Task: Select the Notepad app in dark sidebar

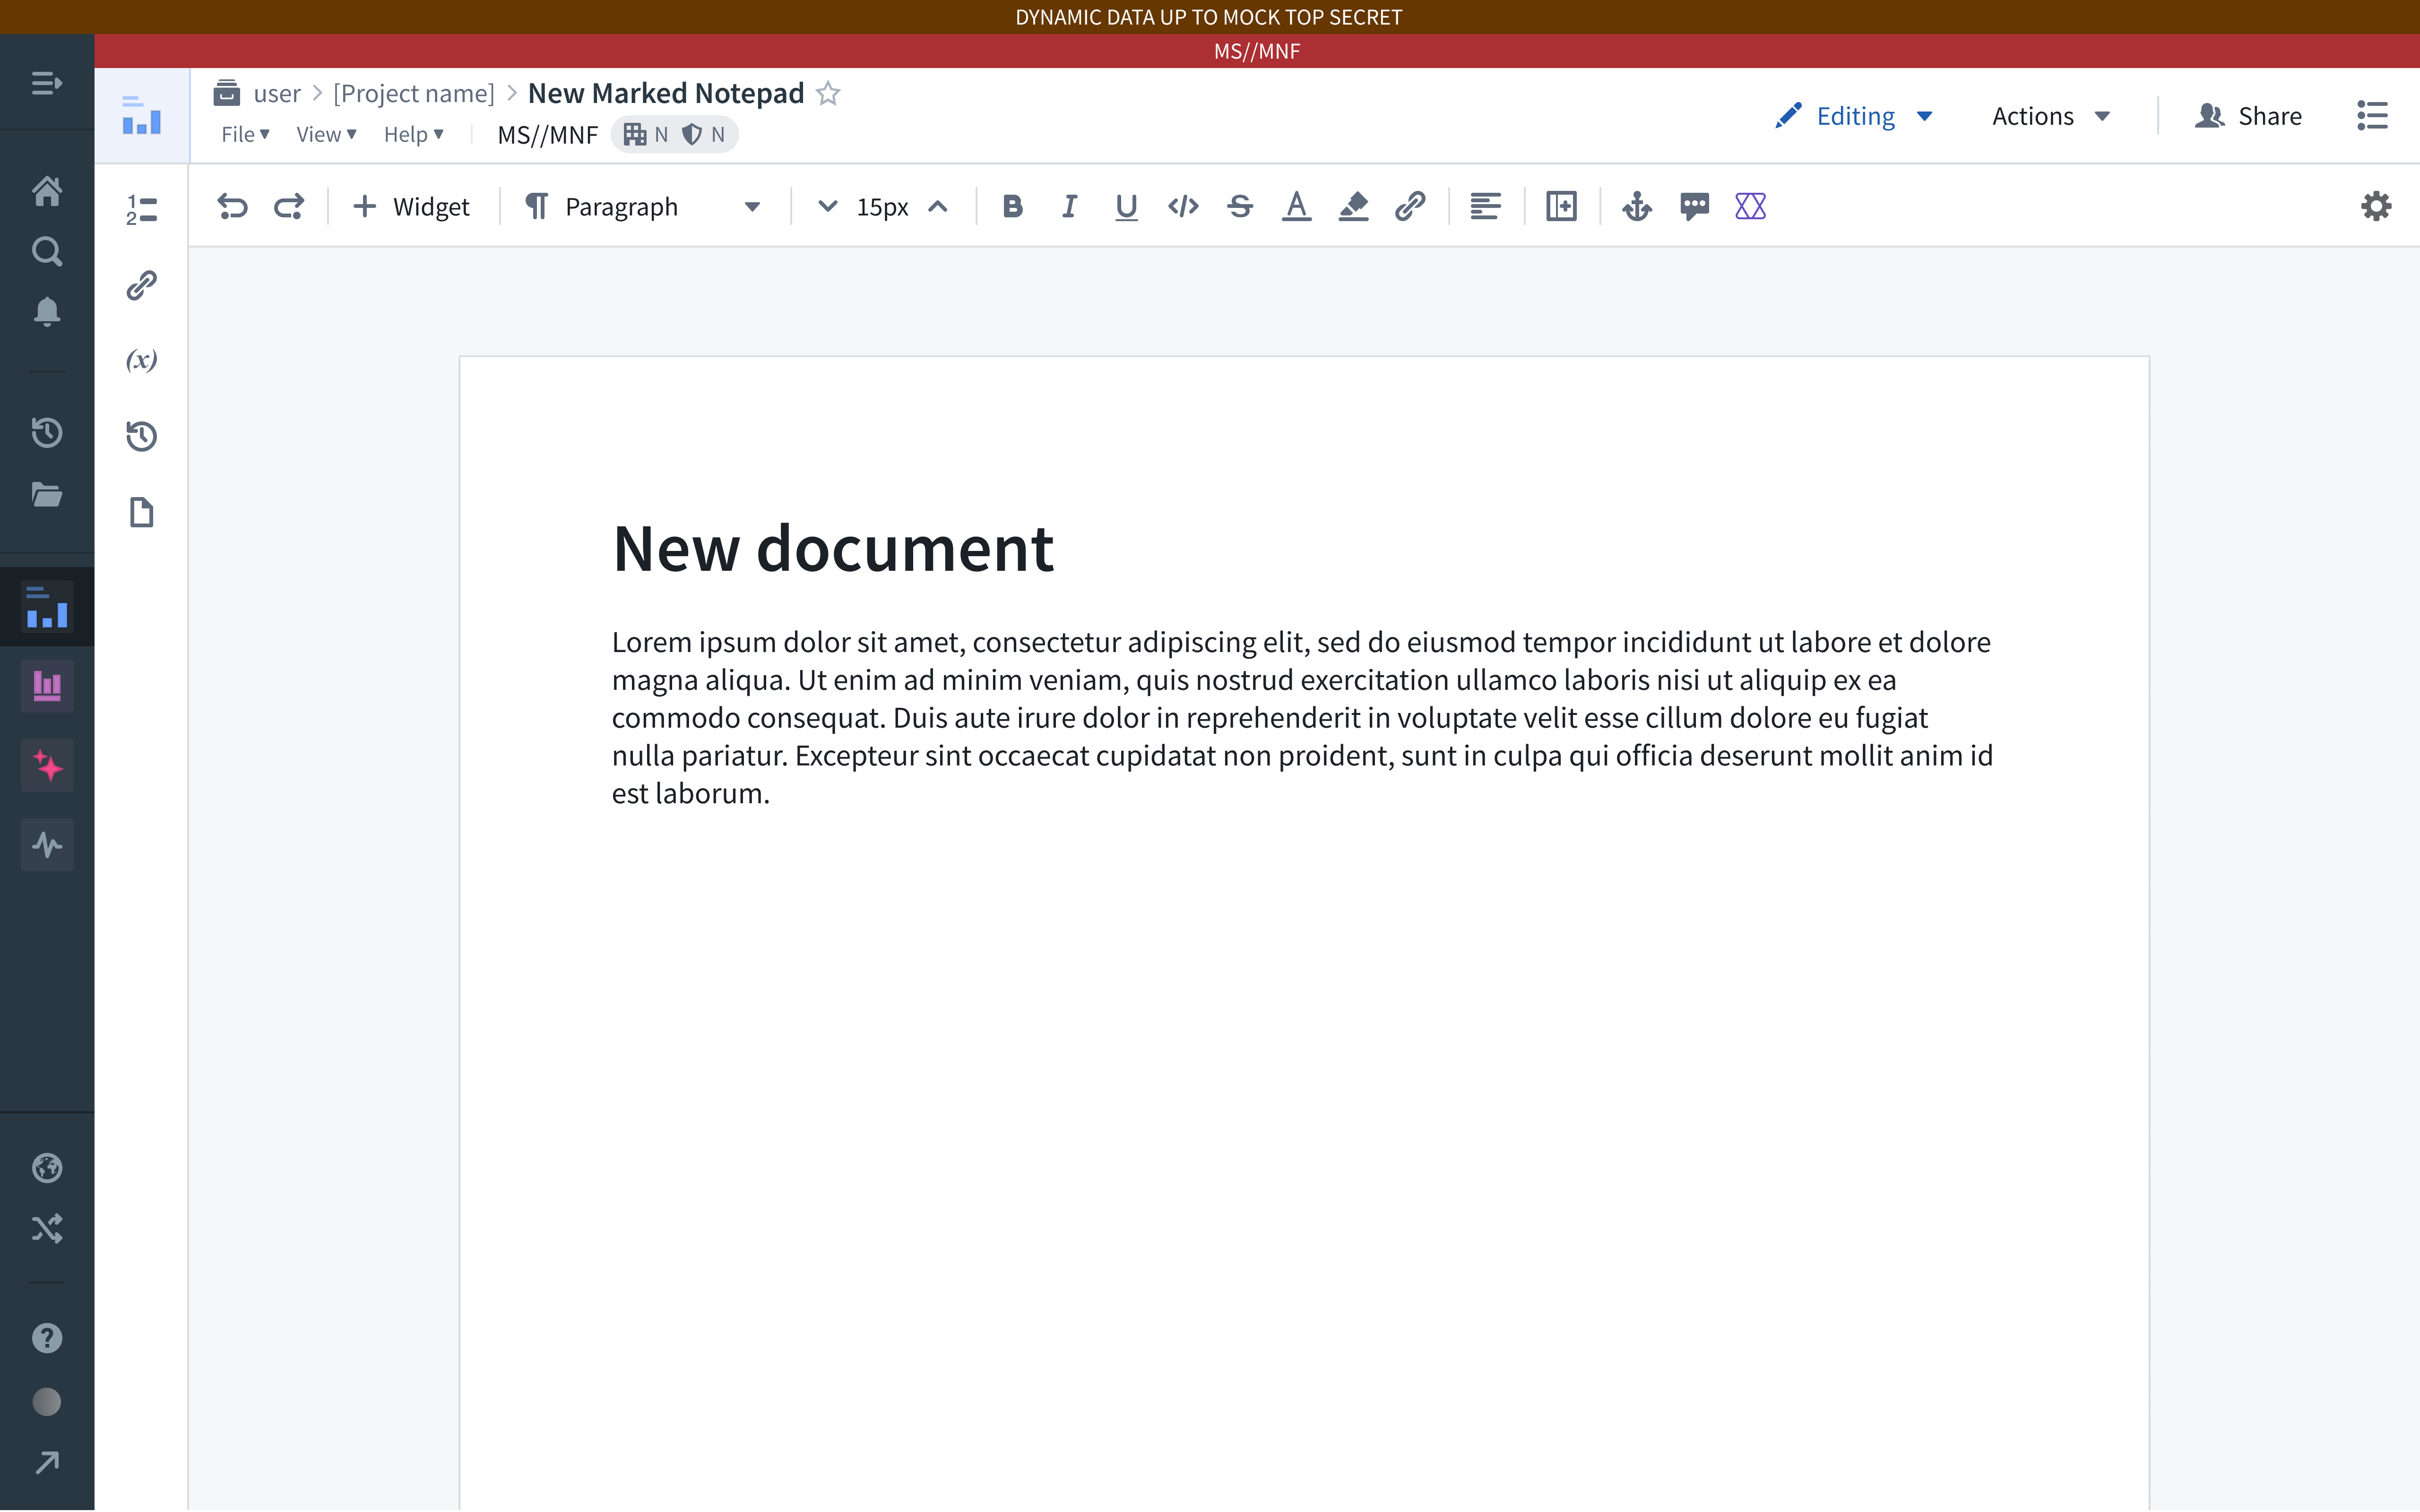Action: pos(47,607)
